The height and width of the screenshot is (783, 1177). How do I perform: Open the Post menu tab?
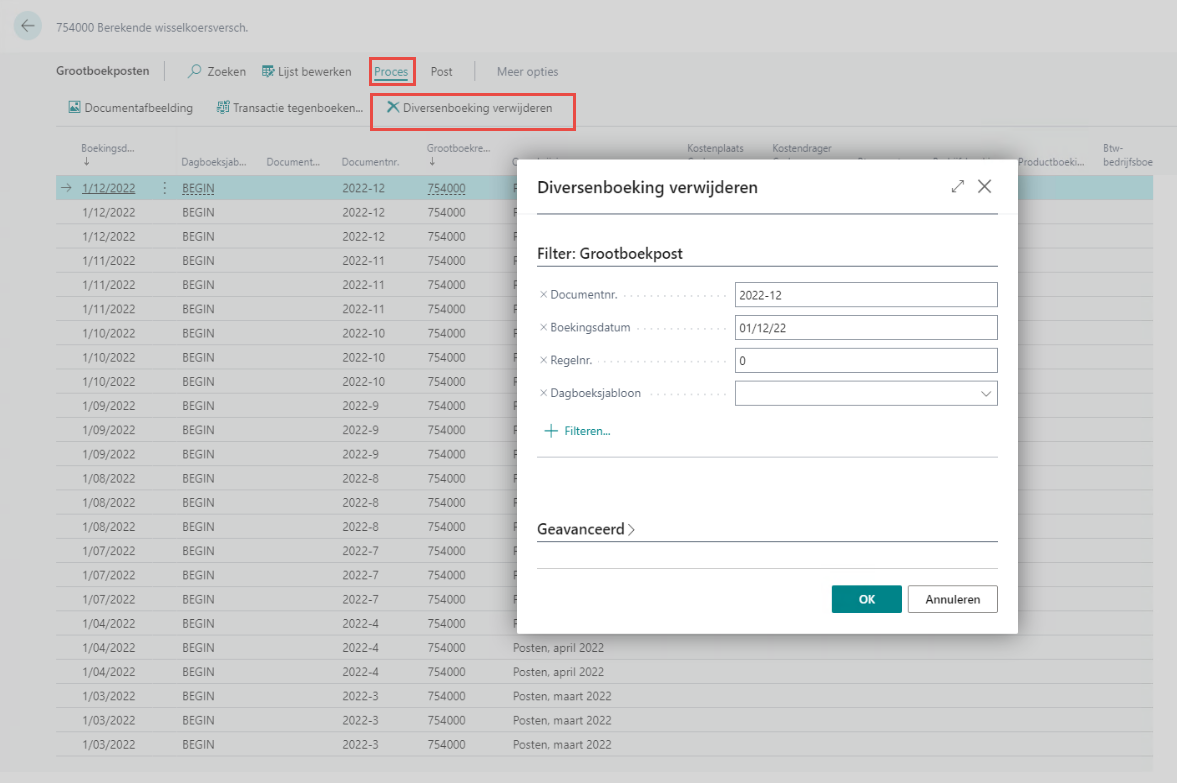[x=441, y=72]
